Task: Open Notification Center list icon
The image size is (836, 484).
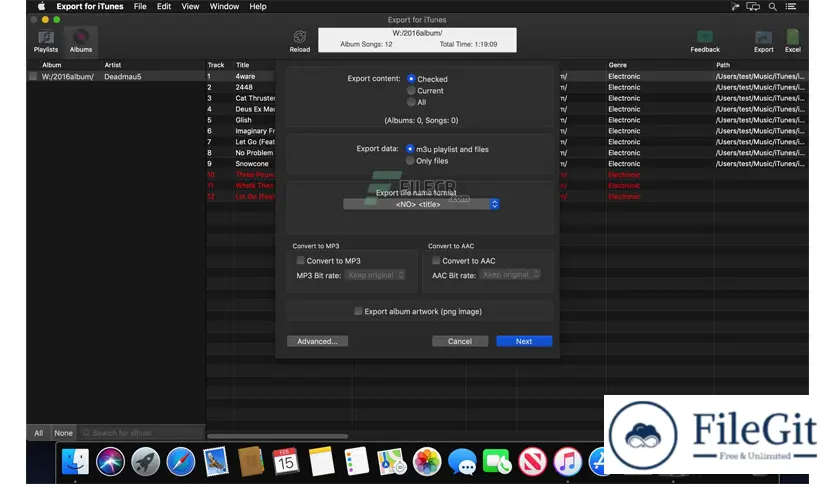Action: pyautogui.click(x=791, y=6)
